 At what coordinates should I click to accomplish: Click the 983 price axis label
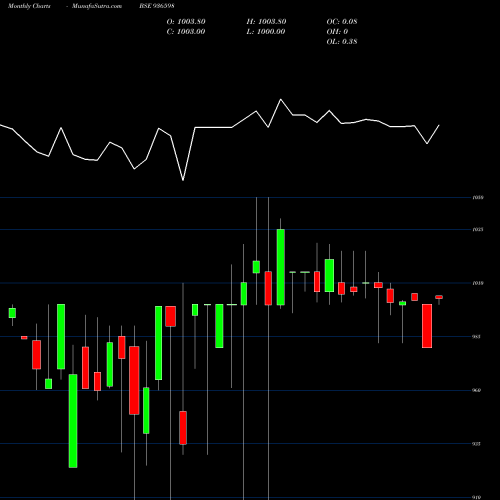coord(476,337)
